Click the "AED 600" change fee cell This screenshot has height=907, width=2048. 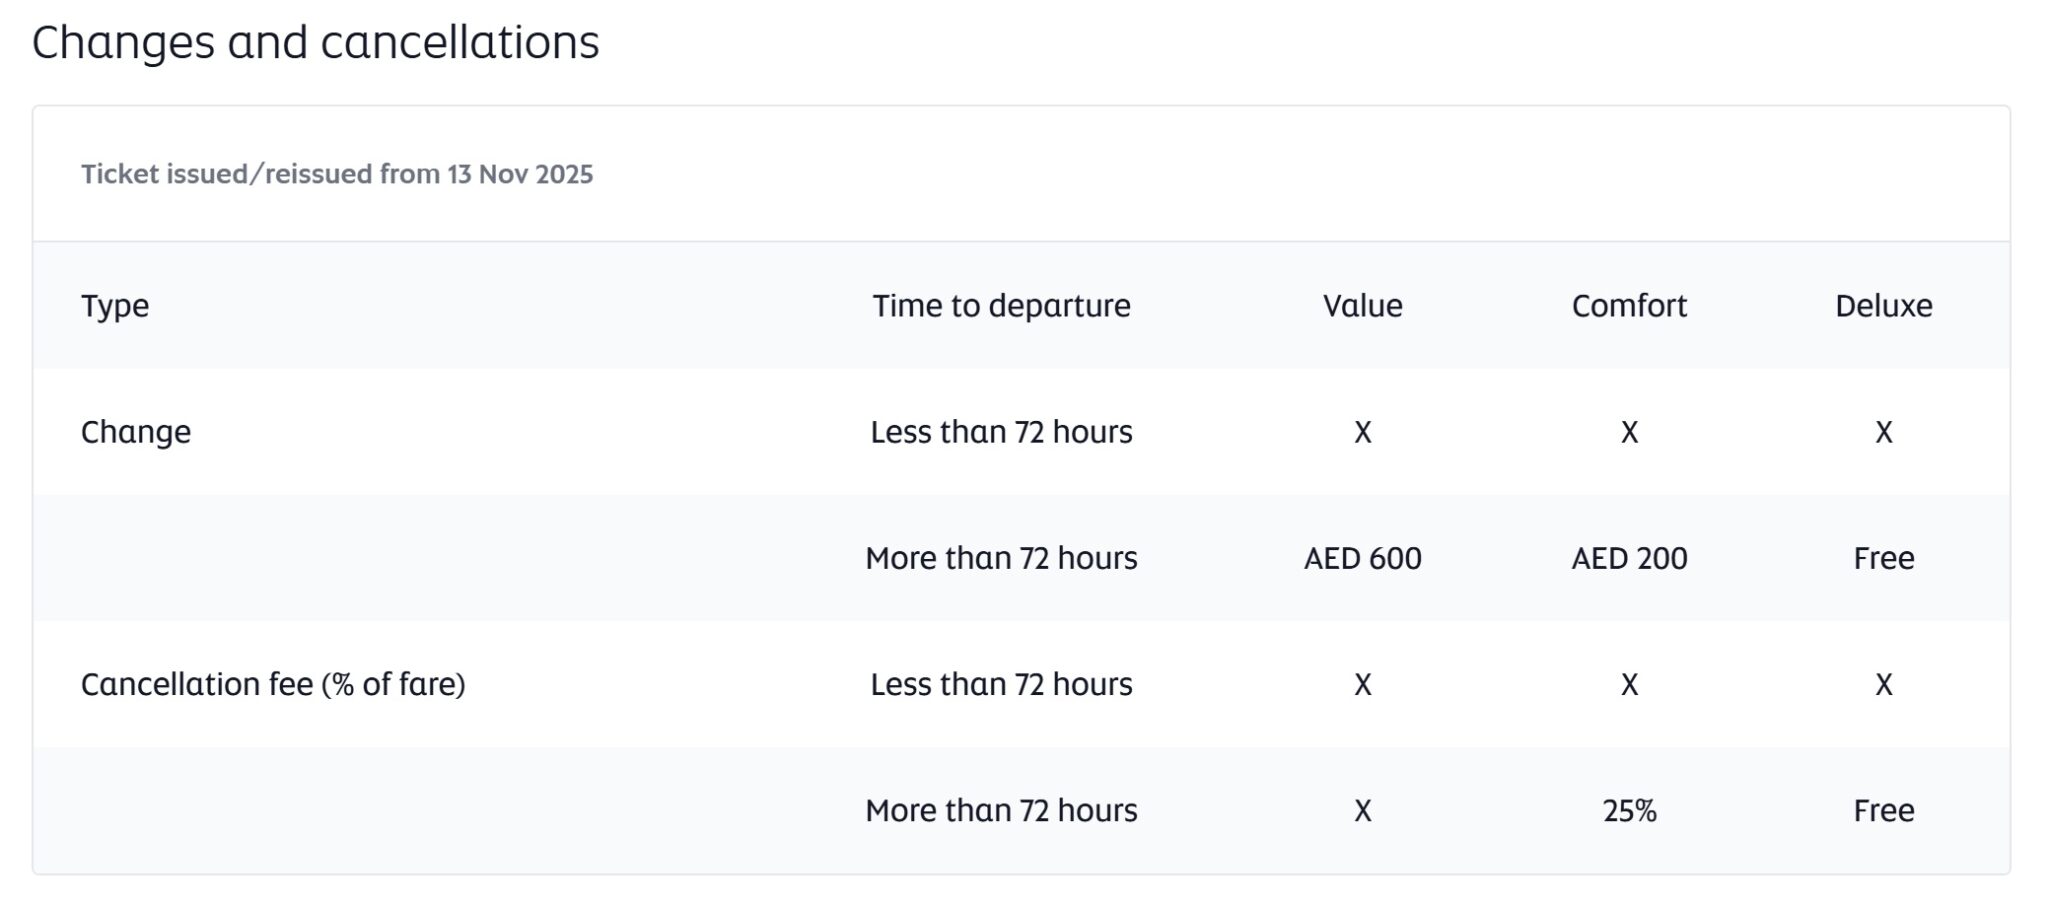click(1362, 558)
